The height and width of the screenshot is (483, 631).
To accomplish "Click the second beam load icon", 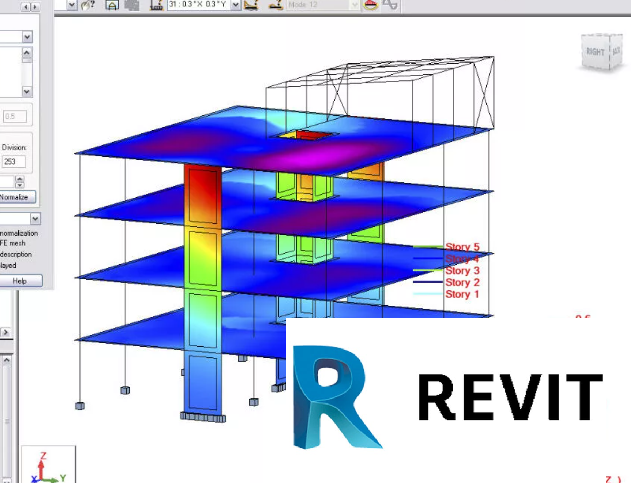I will coord(276,5).
